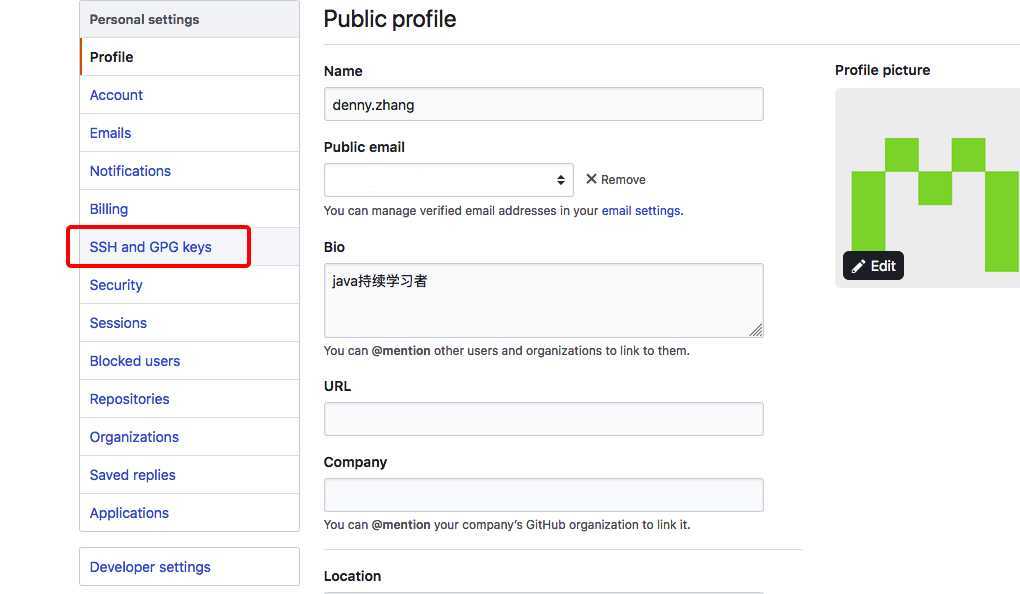Image resolution: width=1020 pixels, height=594 pixels.
Task: Click the green identicon profile picture
Action: pos(928,188)
